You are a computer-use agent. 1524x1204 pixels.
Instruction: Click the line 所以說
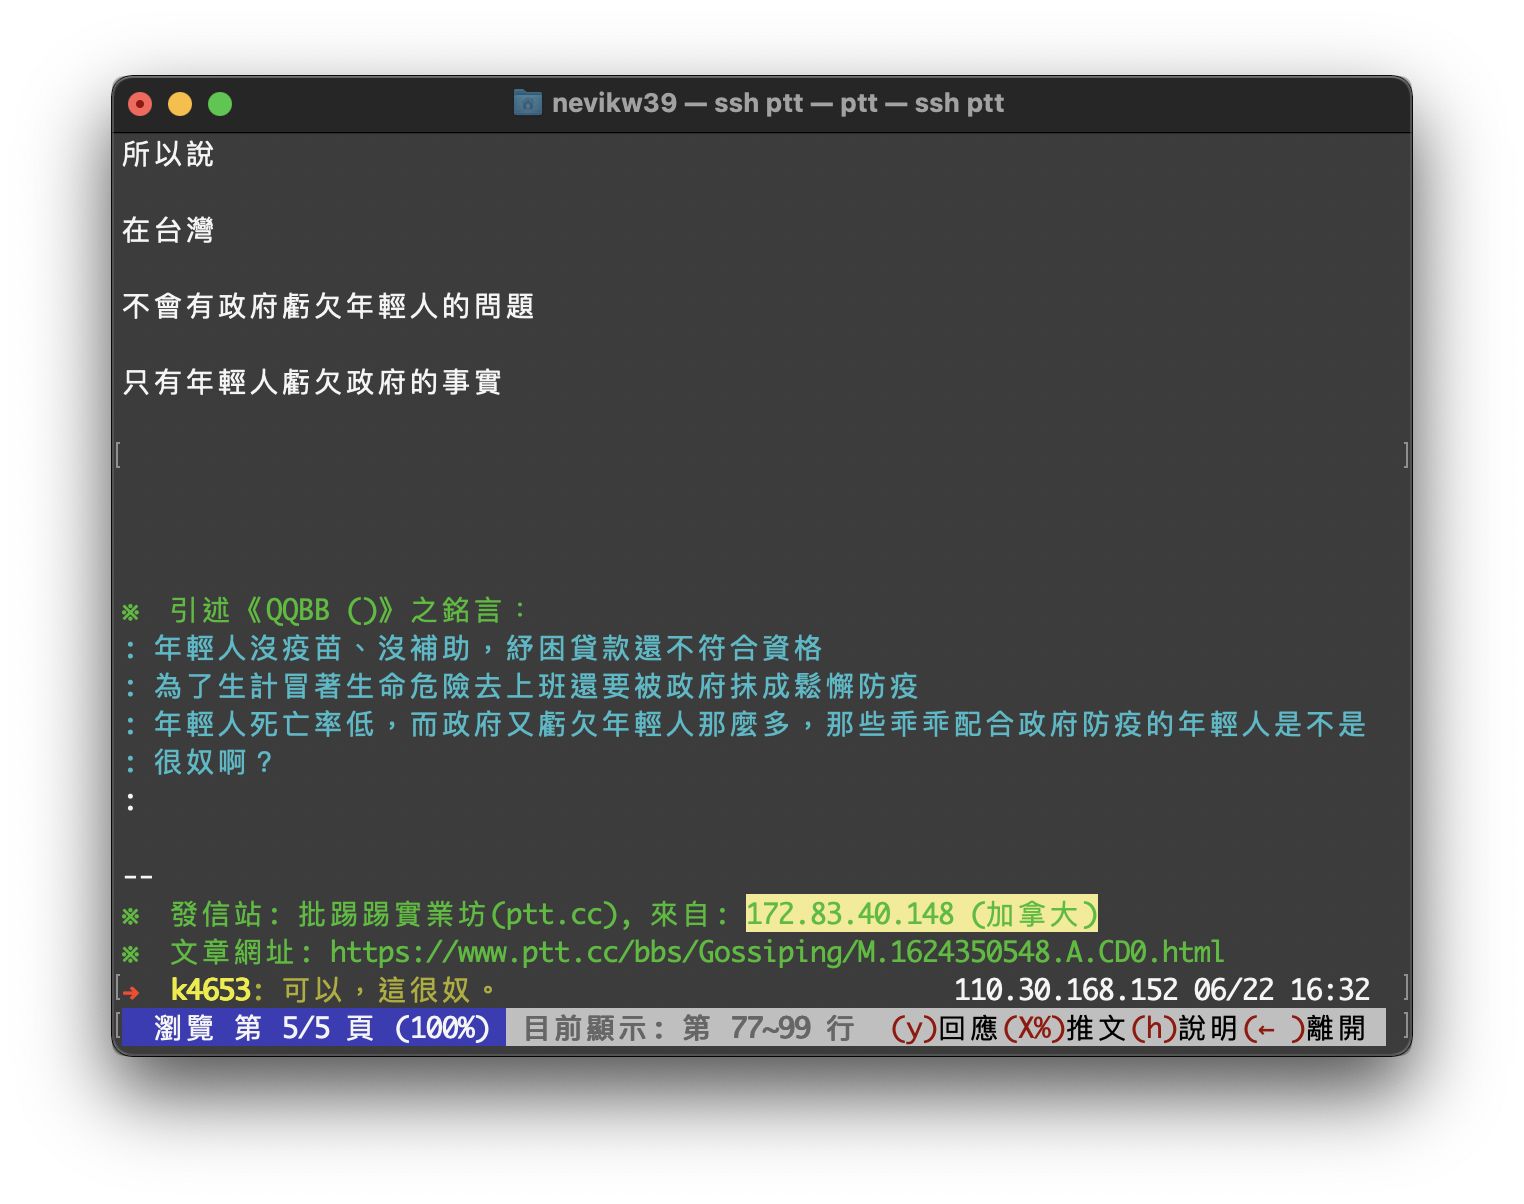pos(168,154)
